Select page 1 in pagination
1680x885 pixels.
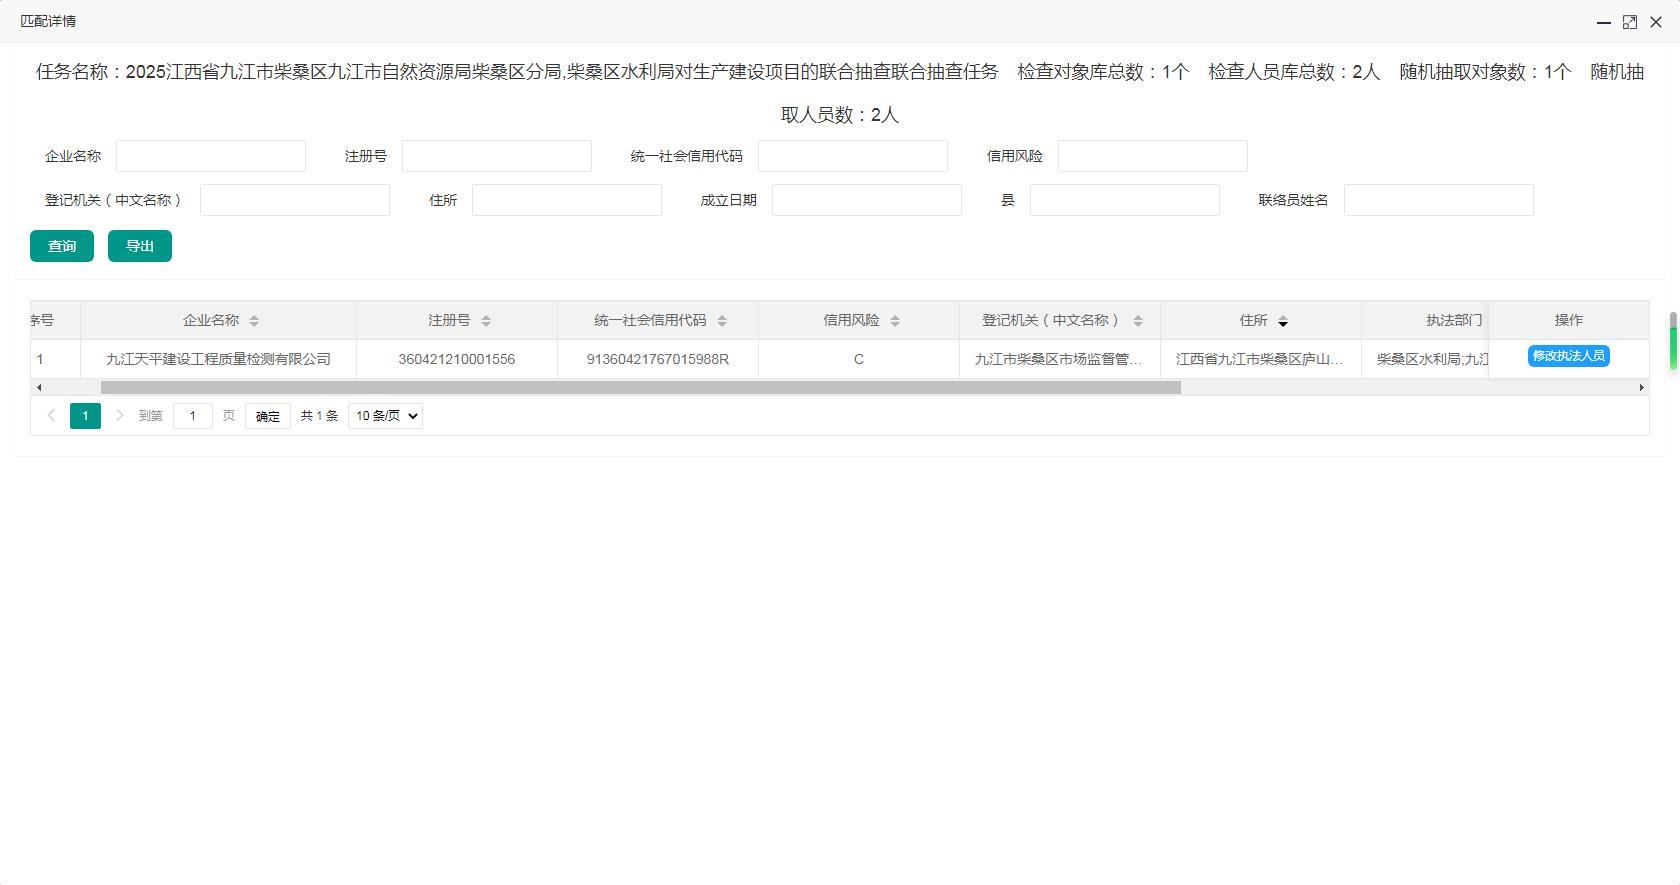[85, 416]
